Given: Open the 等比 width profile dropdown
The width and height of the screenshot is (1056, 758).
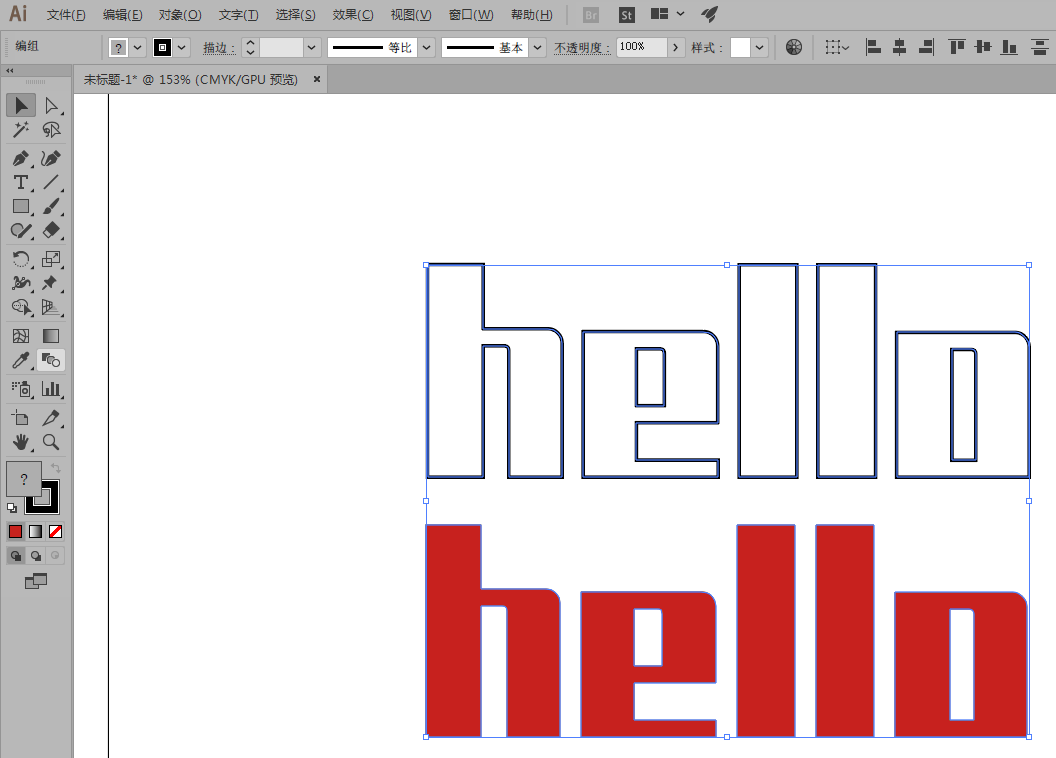Looking at the screenshot, I should [426, 47].
